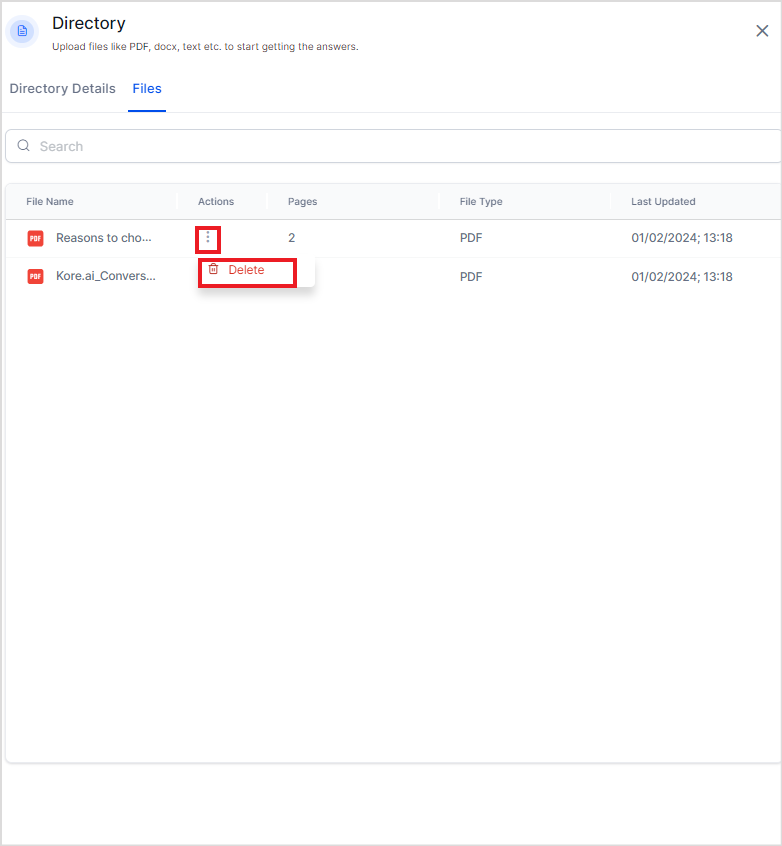The height and width of the screenshot is (846, 782).
Task: Select the Files tab
Action: point(147,89)
